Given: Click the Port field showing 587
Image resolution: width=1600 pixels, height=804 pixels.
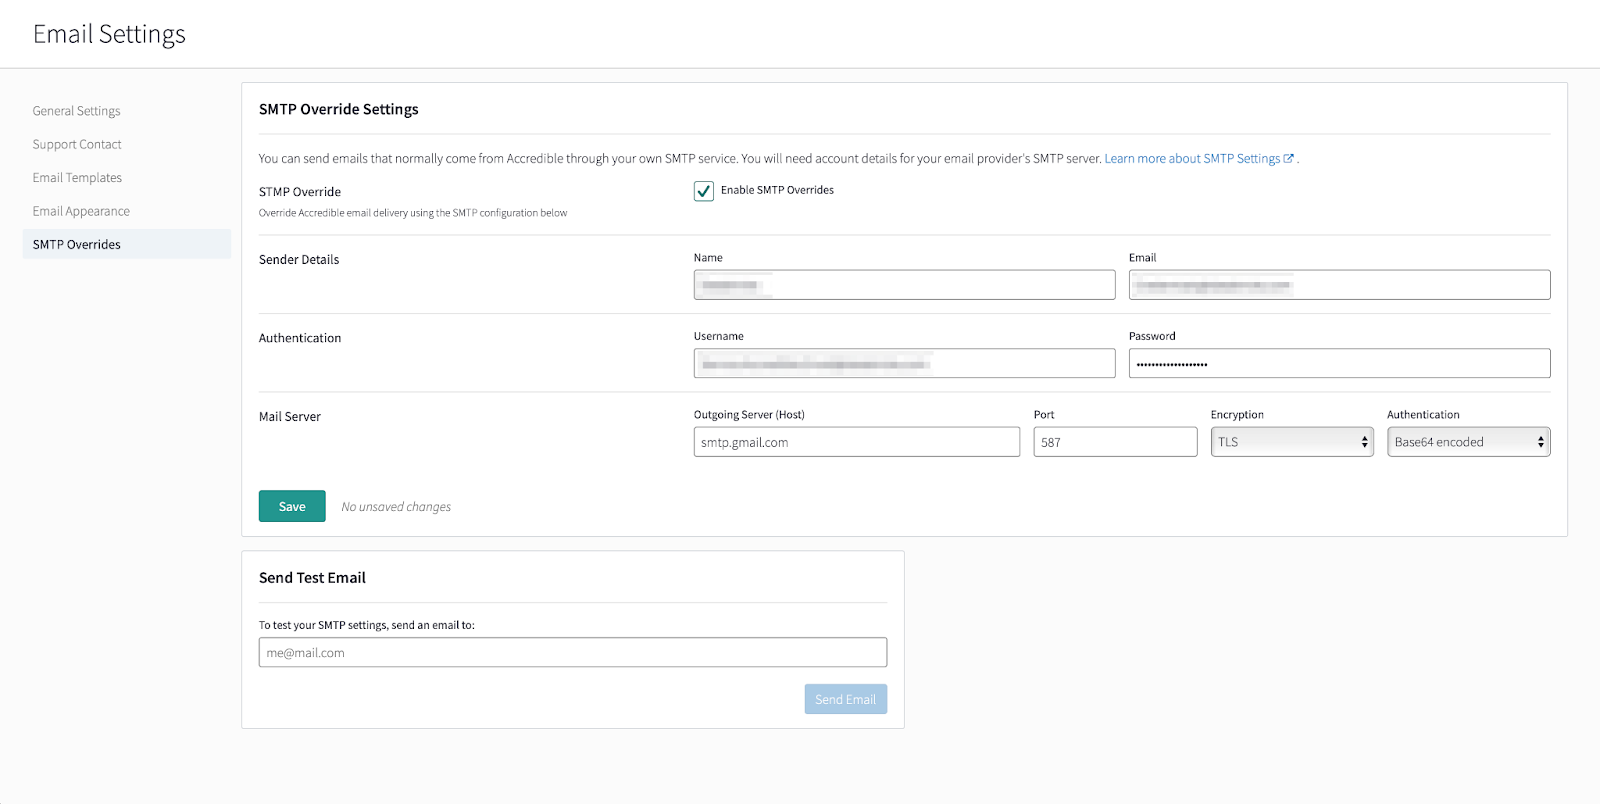Looking at the screenshot, I should [1115, 442].
